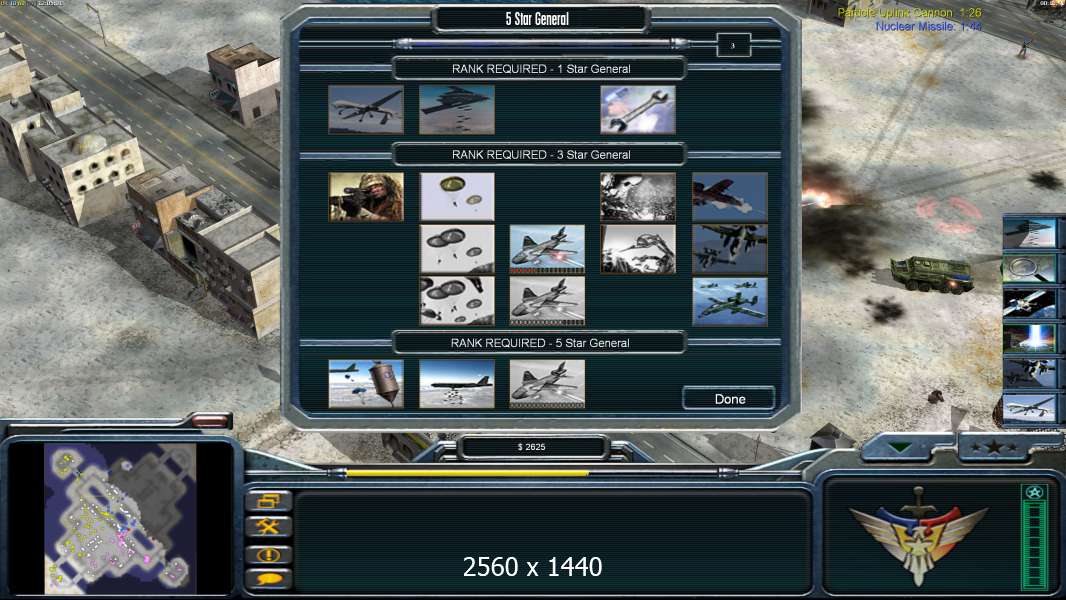This screenshot has width=1066, height=600.
Task: Select the top-right A-10 strike red jet icon
Action: (x=729, y=196)
